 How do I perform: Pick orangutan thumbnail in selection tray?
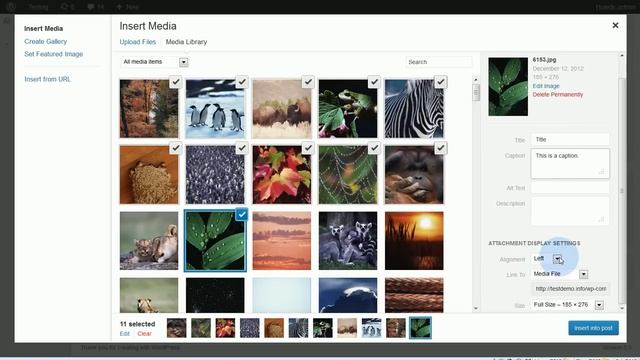click(x=176, y=328)
